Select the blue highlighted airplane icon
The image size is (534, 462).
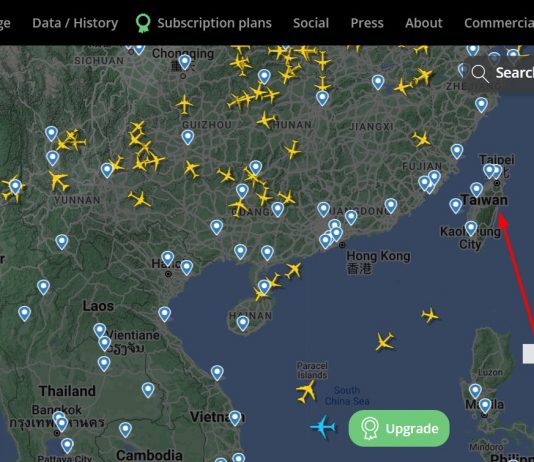coord(323,426)
